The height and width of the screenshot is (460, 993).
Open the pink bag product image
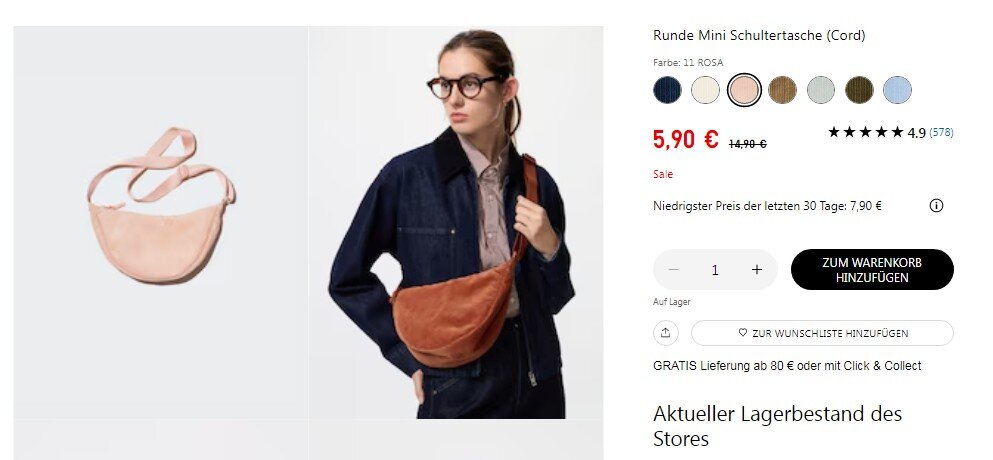tap(161, 222)
